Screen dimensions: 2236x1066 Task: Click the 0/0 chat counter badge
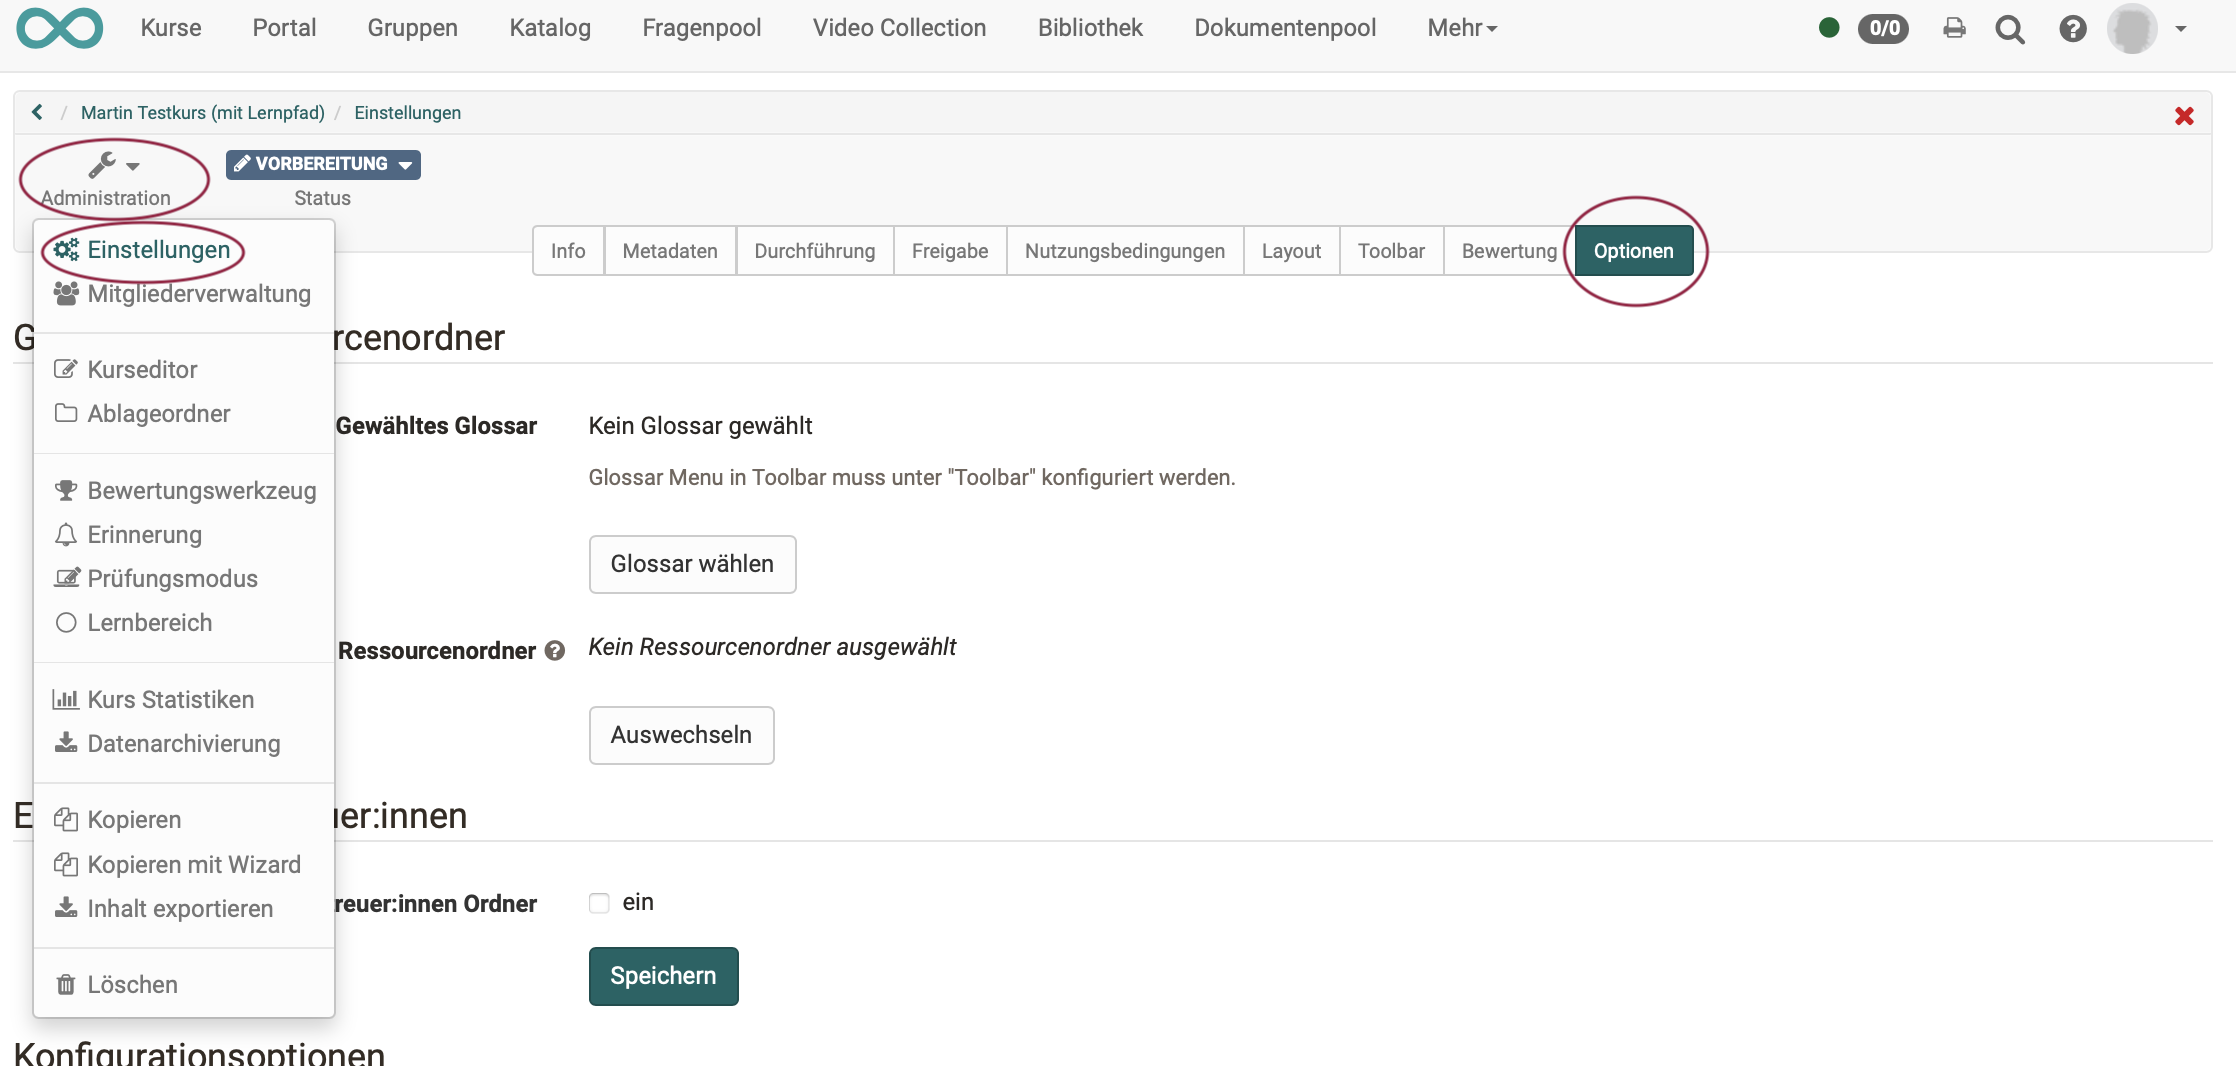point(1884,28)
